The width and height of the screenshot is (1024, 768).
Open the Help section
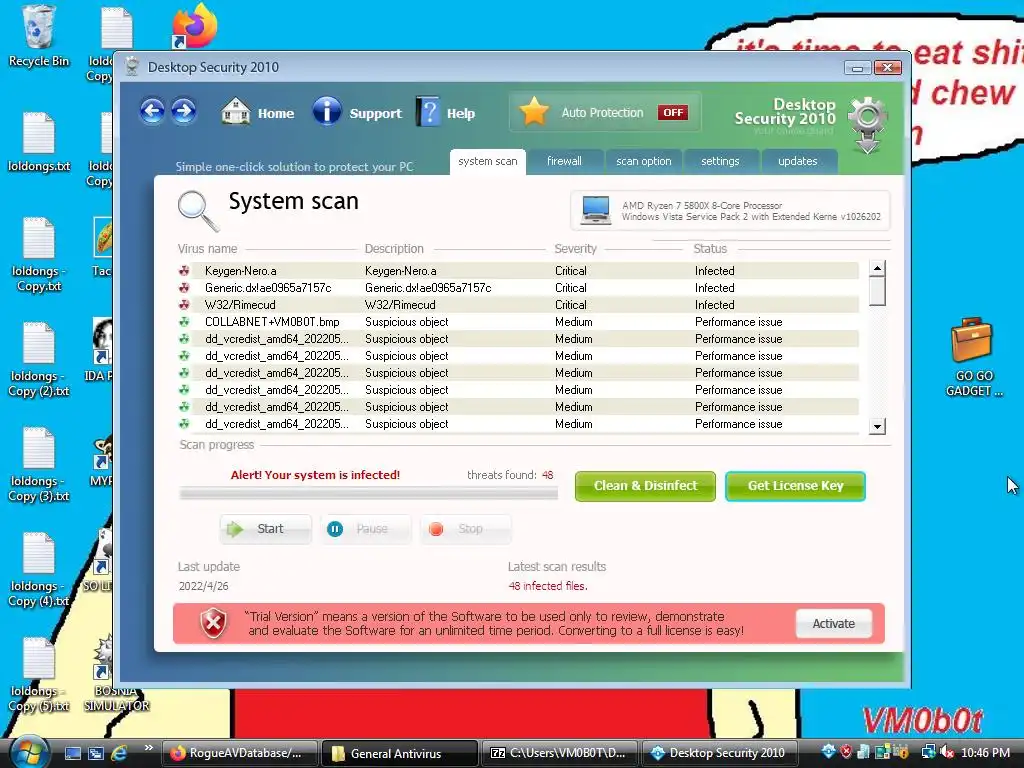point(445,112)
